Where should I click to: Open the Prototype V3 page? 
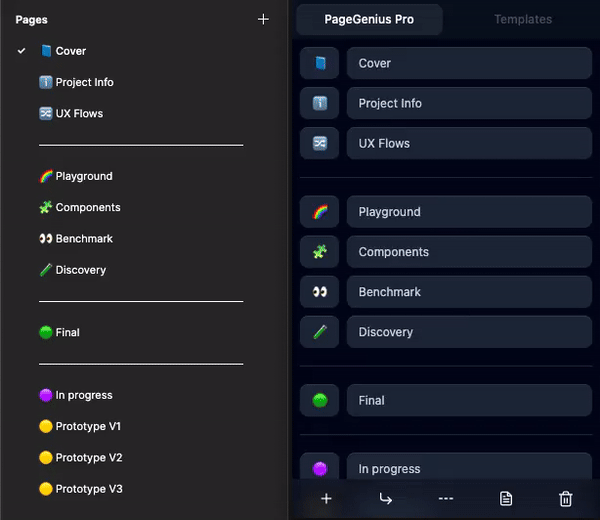coord(81,489)
